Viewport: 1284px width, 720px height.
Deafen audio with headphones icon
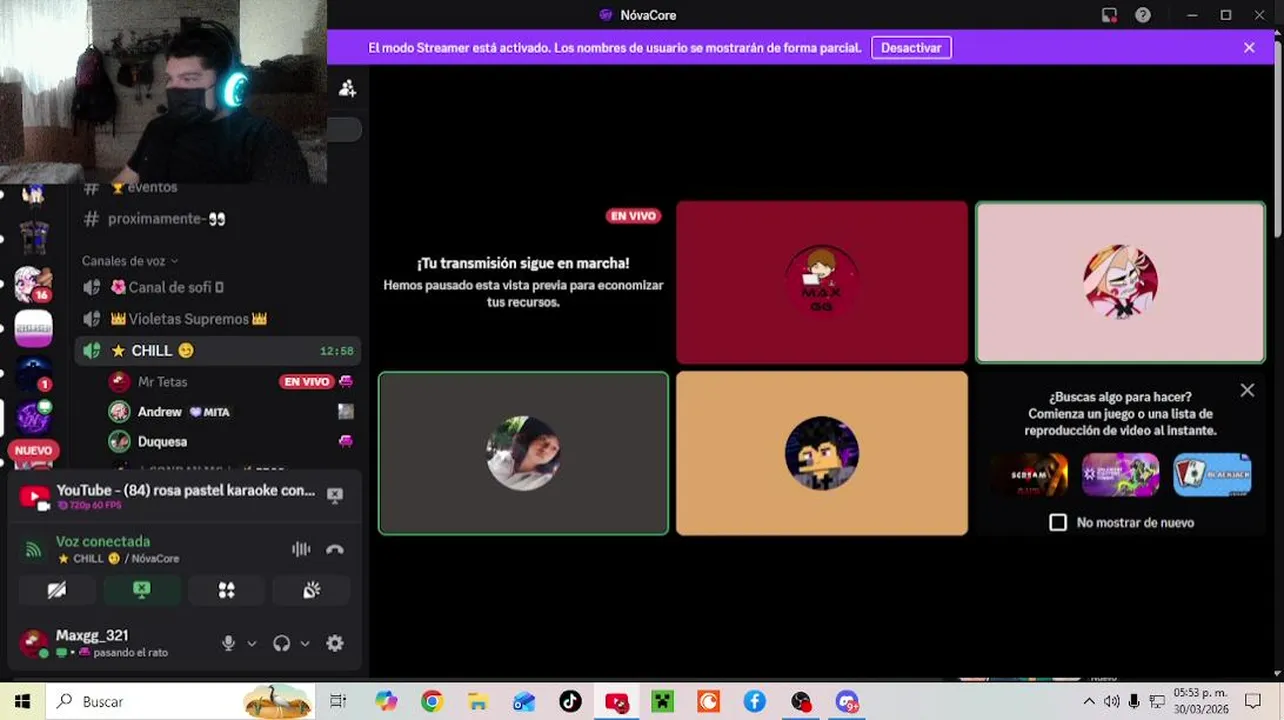(282, 643)
